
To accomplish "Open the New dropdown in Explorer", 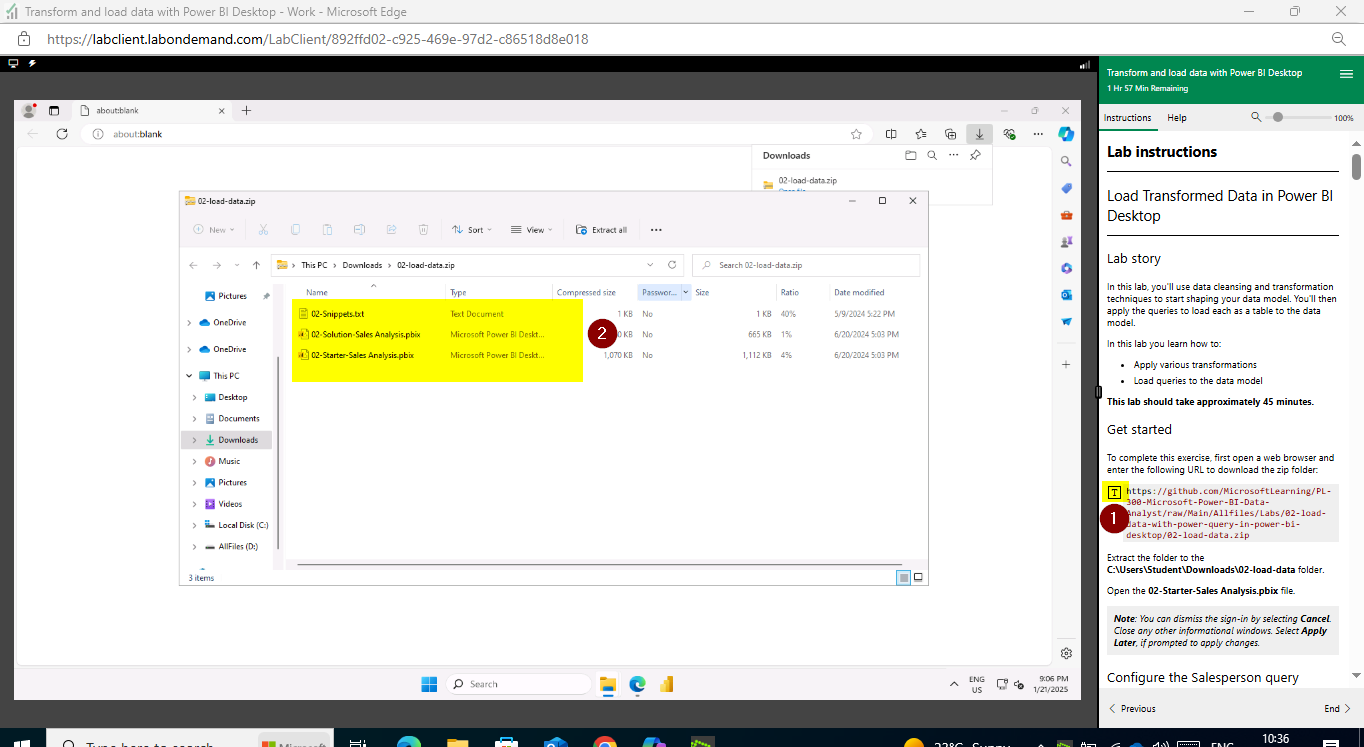I will pyautogui.click(x=215, y=230).
